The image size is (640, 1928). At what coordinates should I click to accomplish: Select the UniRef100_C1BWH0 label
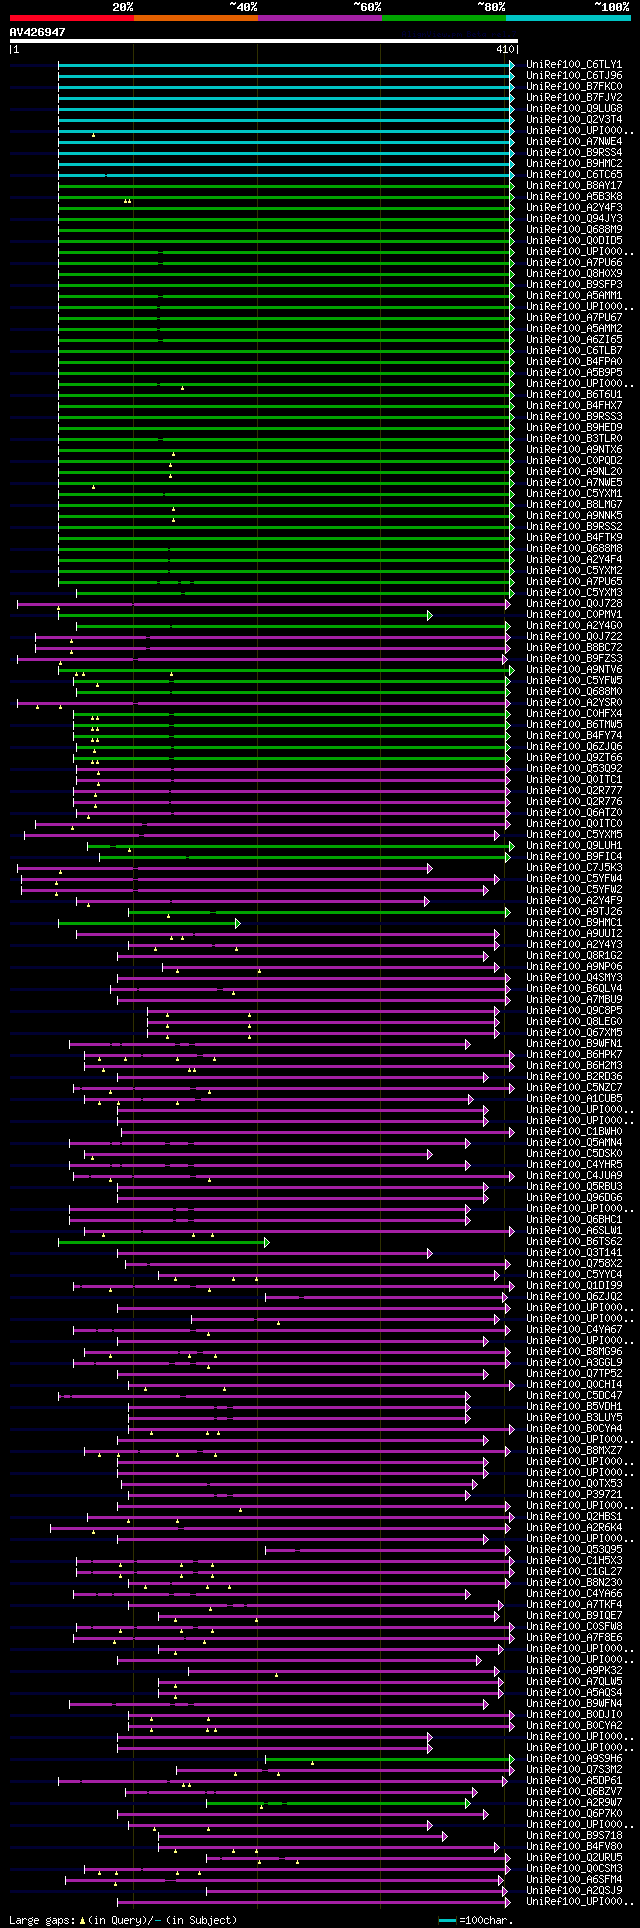coord(574,1131)
